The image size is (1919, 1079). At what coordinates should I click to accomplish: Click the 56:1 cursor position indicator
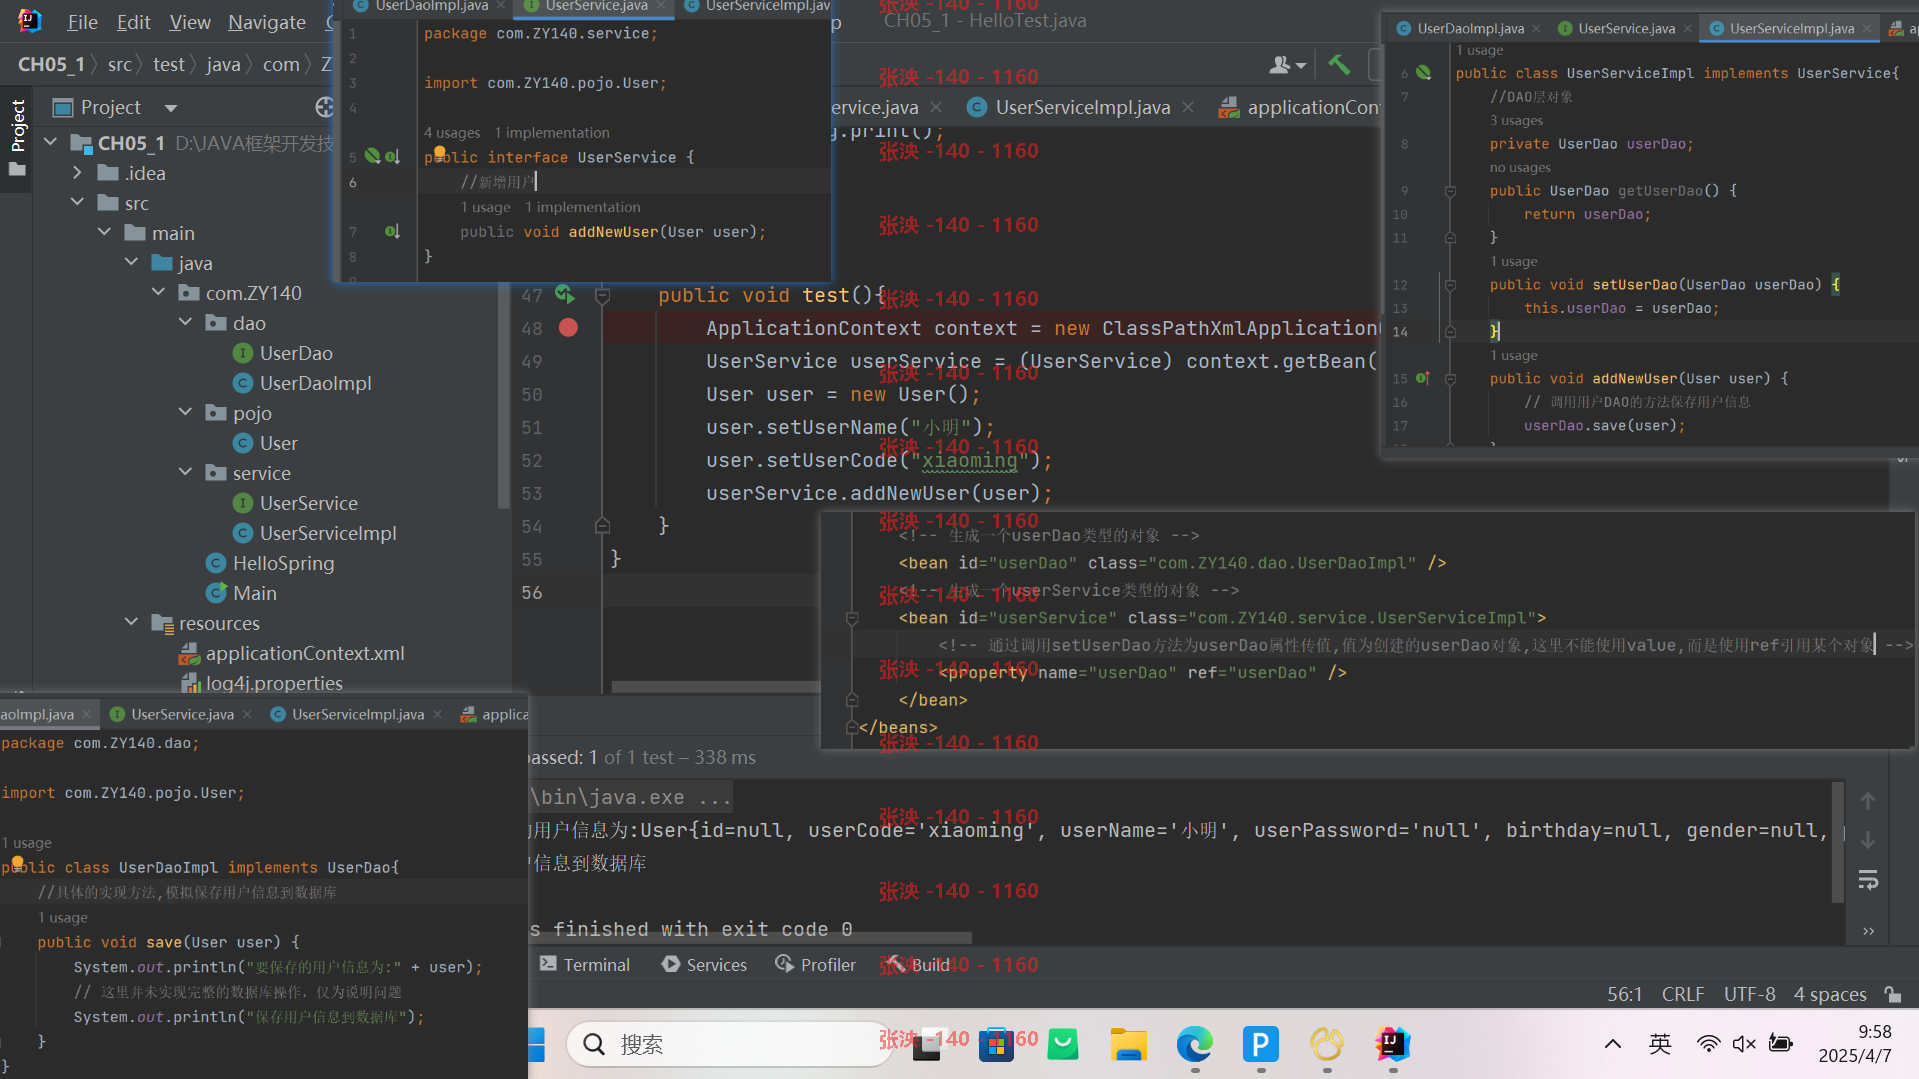point(1624,994)
